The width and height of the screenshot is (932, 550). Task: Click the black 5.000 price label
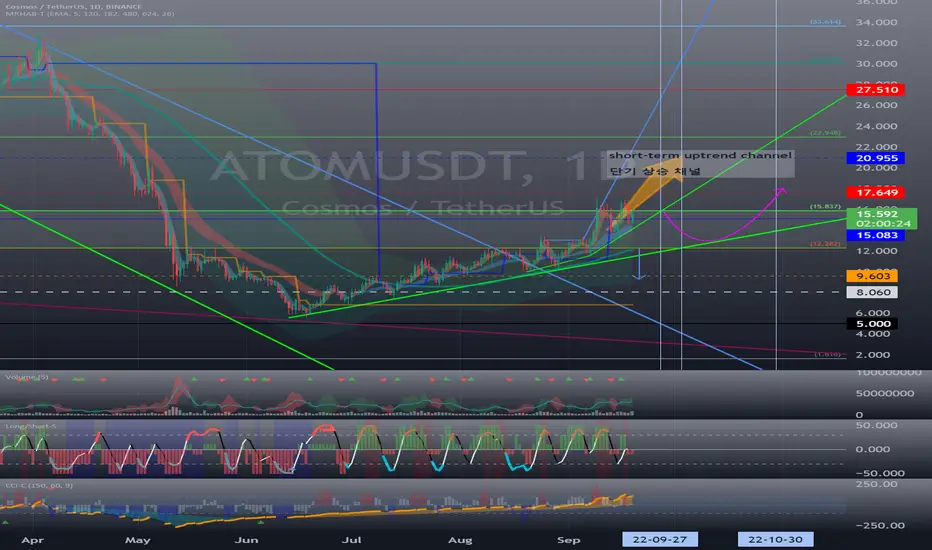[872, 324]
